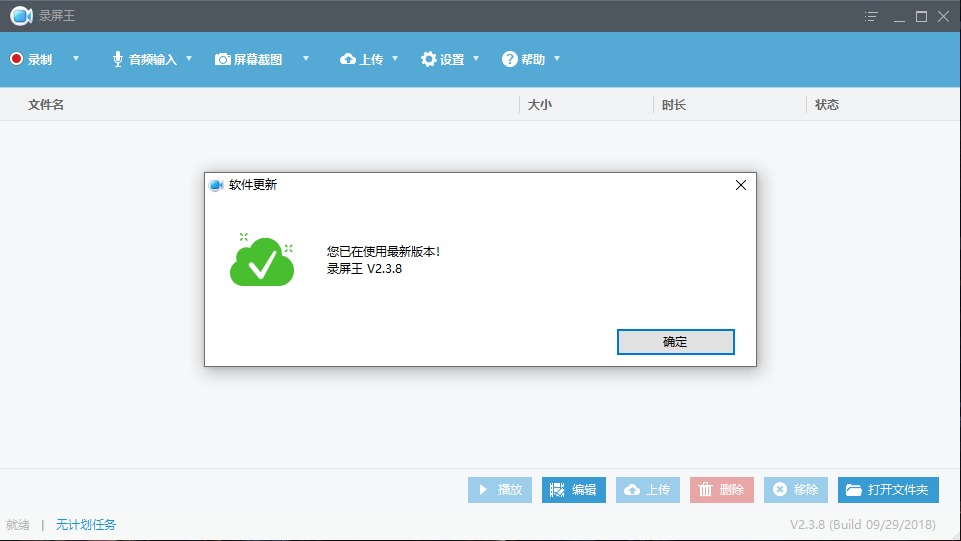Image resolution: width=961 pixels, height=541 pixels.
Task: Click the settings gear icon
Action: [x=429, y=59]
